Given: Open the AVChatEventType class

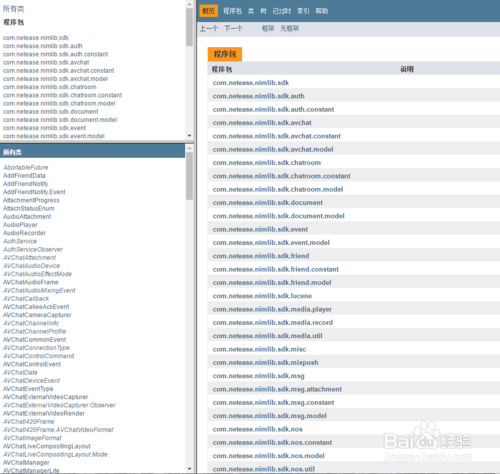Looking at the screenshot, I should point(28,389).
